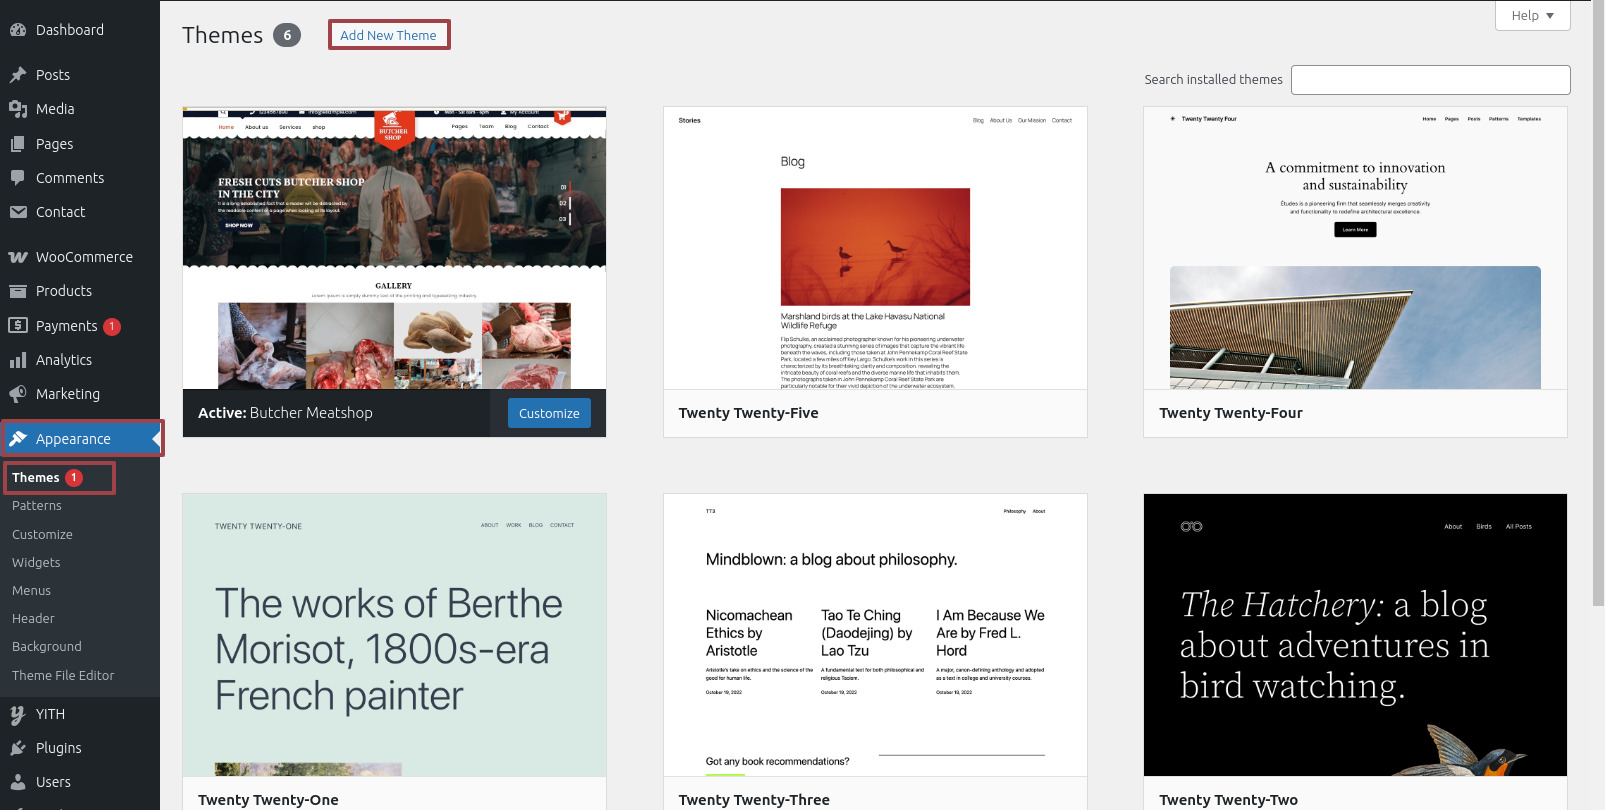Screen dimensions: 1605x810
Task: Open Header submenu link
Action: (33, 619)
